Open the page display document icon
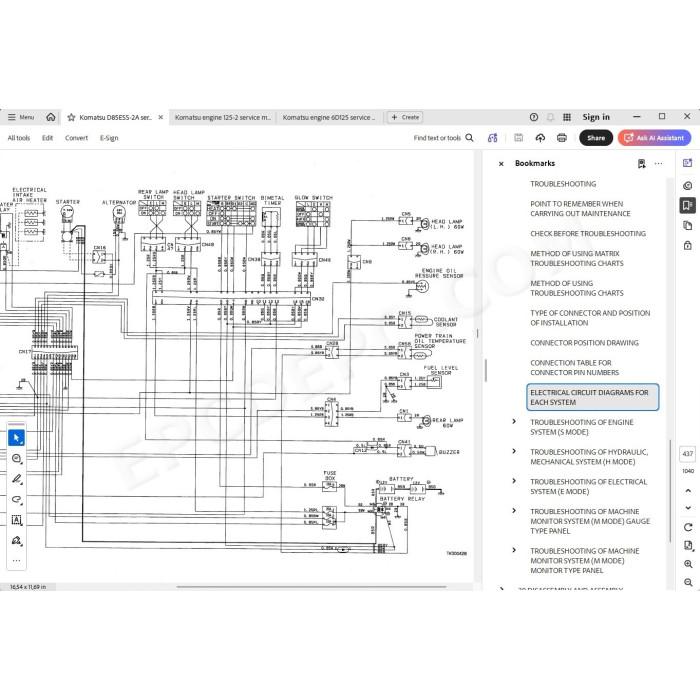700x700 pixels. [x=688, y=546]
